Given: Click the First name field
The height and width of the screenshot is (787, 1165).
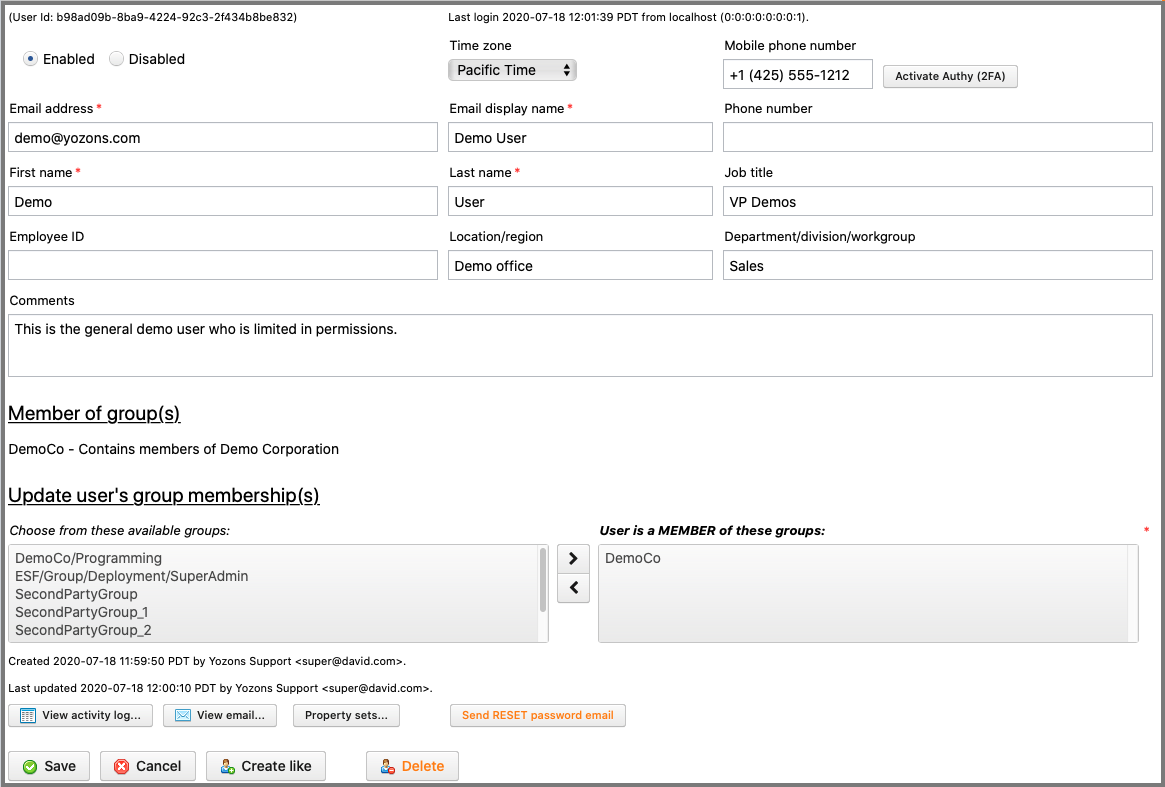Looking at the screenshot, I should coord(223,201).
